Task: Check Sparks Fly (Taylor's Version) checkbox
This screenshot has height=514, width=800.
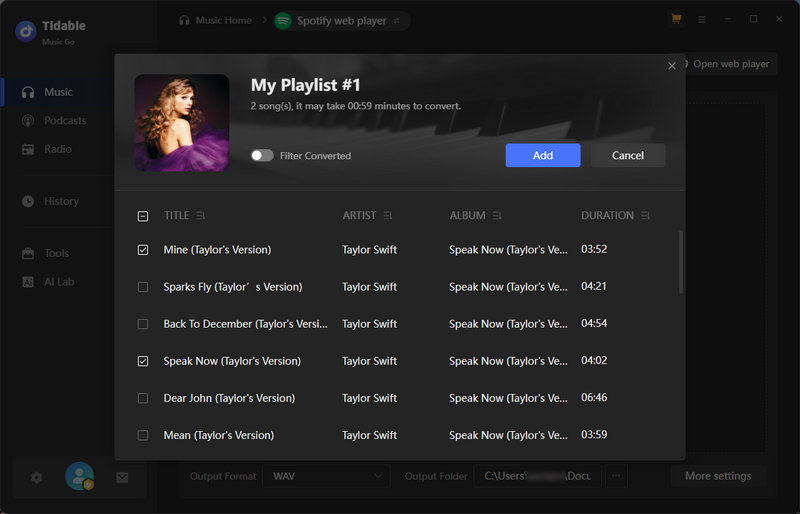Action: (143, 287)
